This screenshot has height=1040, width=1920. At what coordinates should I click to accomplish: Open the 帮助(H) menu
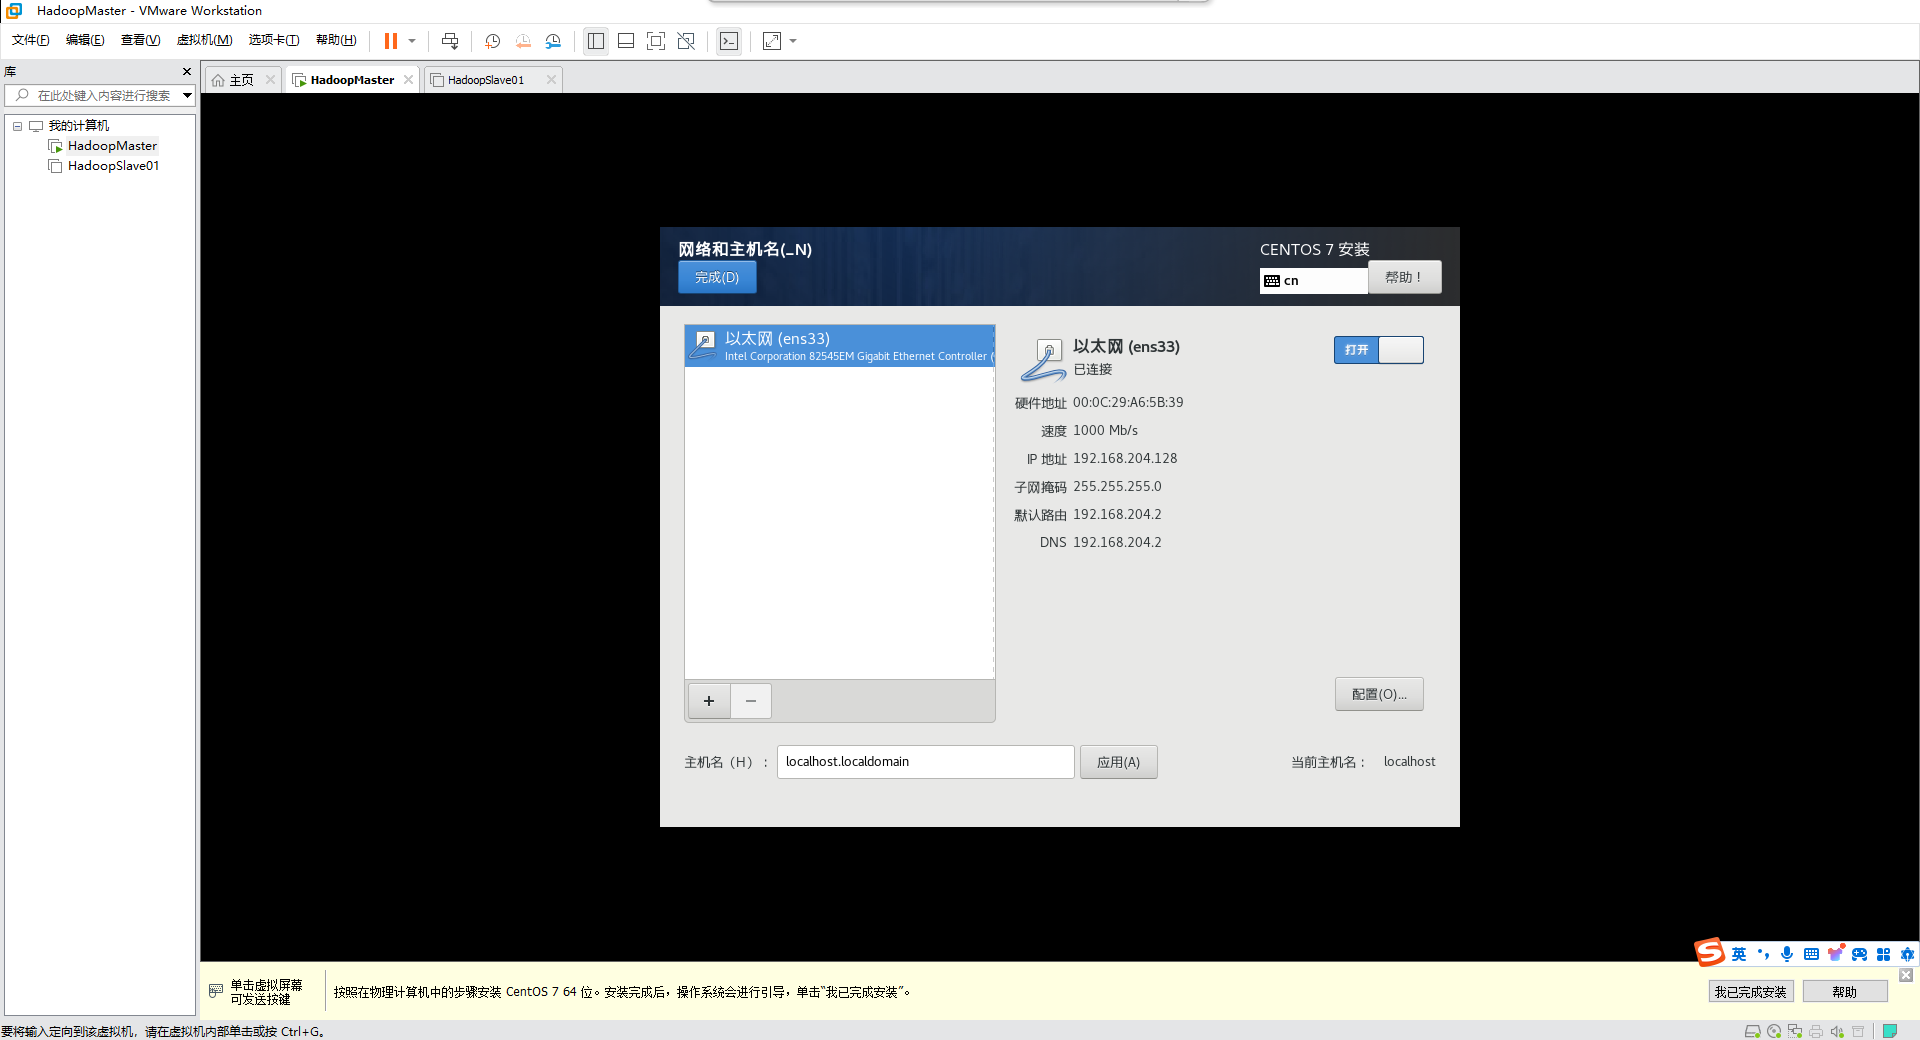[x=336, y=40]
